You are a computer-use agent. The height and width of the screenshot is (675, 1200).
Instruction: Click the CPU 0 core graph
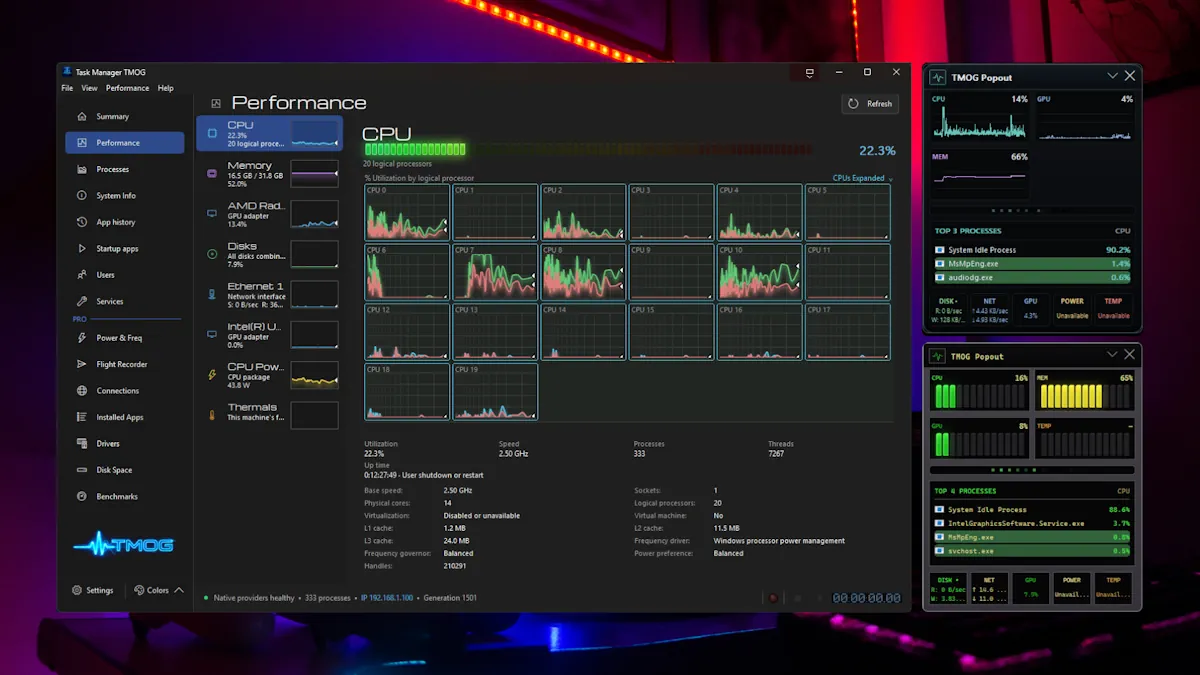point(407,212)
